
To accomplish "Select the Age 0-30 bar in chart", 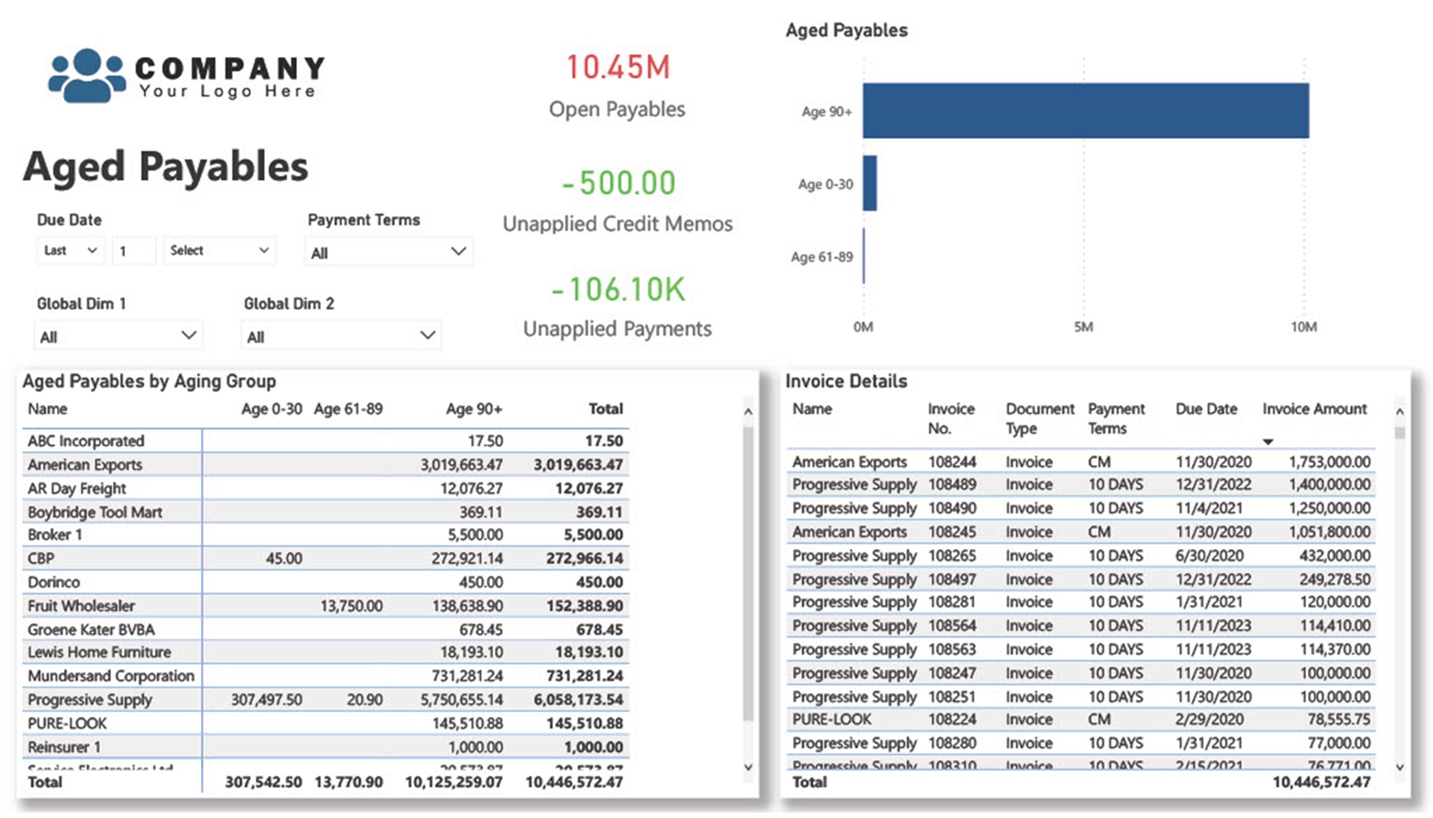I will pos(870,183).
